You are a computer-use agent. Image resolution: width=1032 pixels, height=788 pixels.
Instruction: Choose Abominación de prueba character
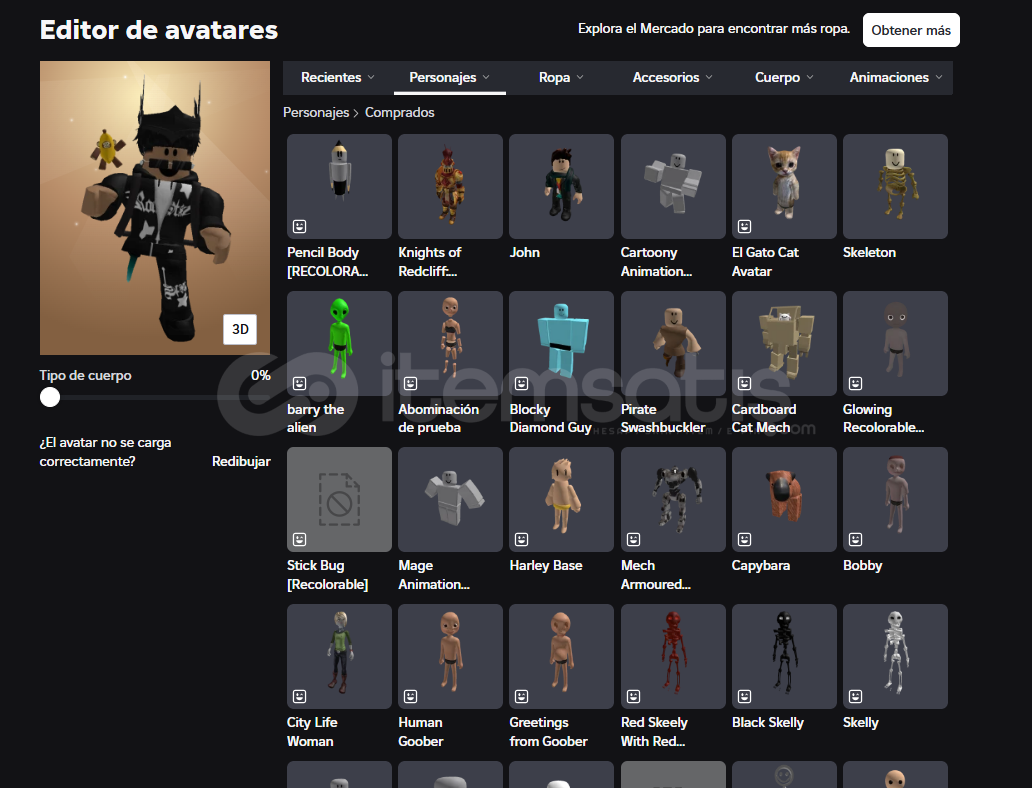[450, 343]
